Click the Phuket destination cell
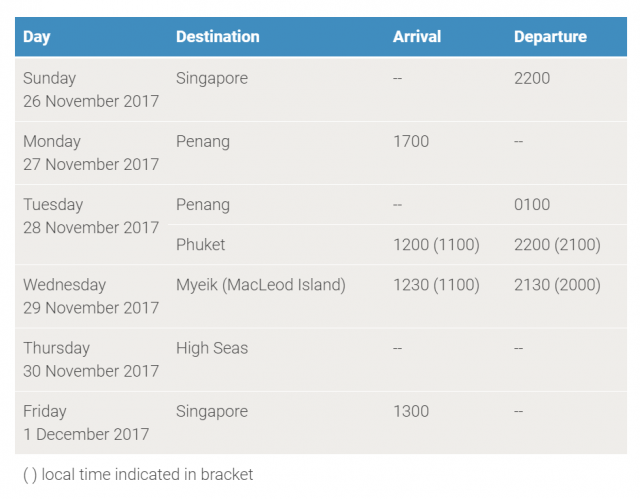The height and width of the screenshot is (499, 640). pyautogui.click(x=200, y=245)
